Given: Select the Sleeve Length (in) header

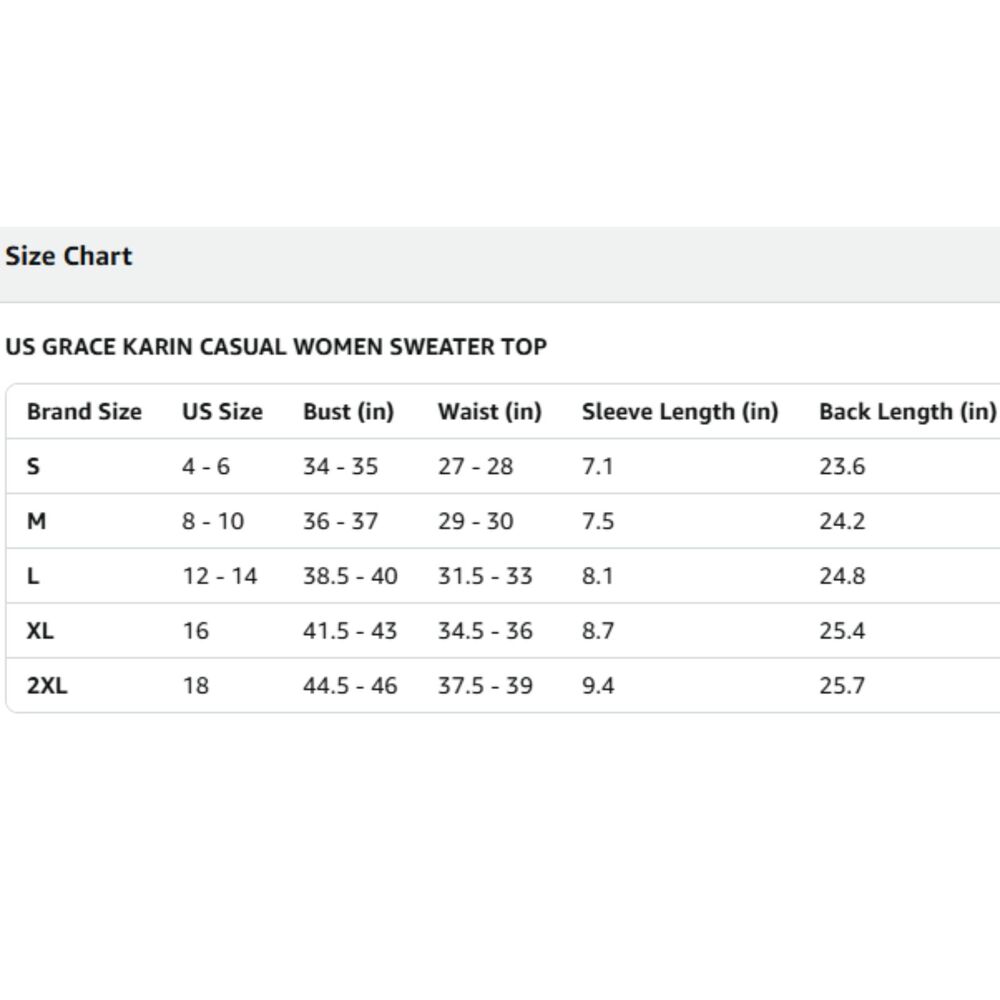Looking at the screenshot, I should [x=680, y=411].
